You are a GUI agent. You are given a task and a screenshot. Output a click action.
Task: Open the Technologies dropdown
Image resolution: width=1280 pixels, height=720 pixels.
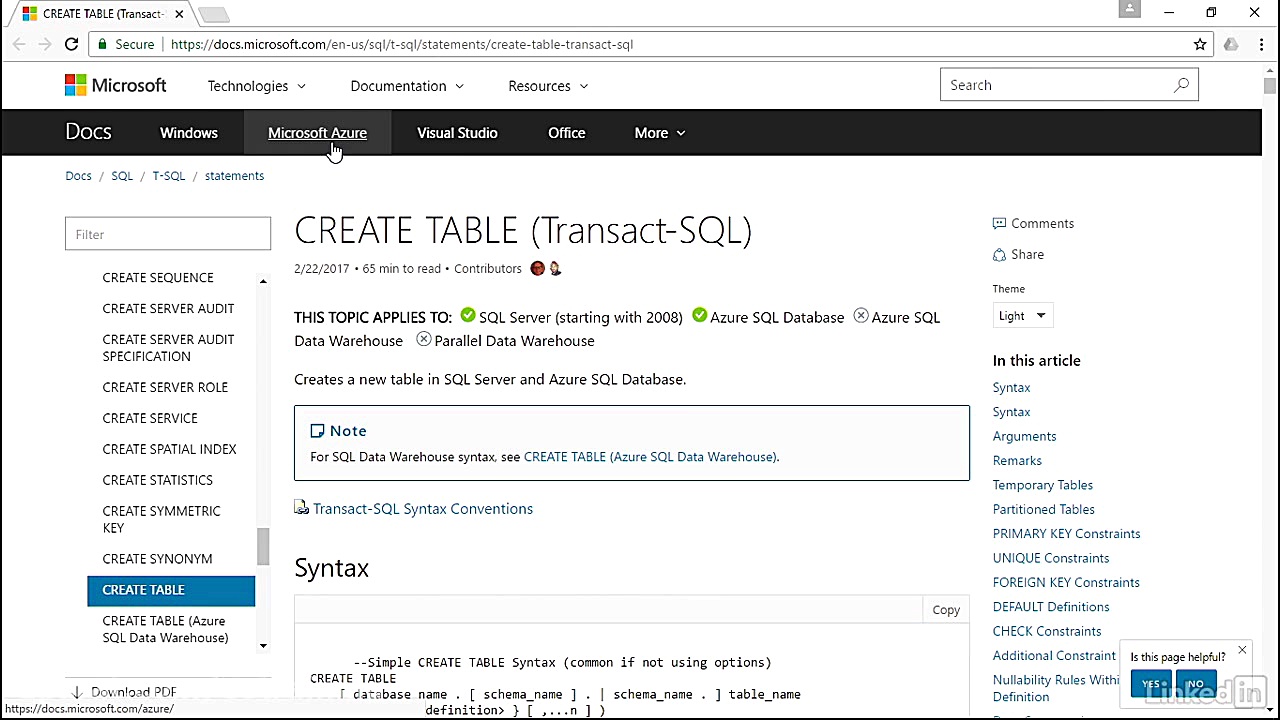tap(256, 86)
